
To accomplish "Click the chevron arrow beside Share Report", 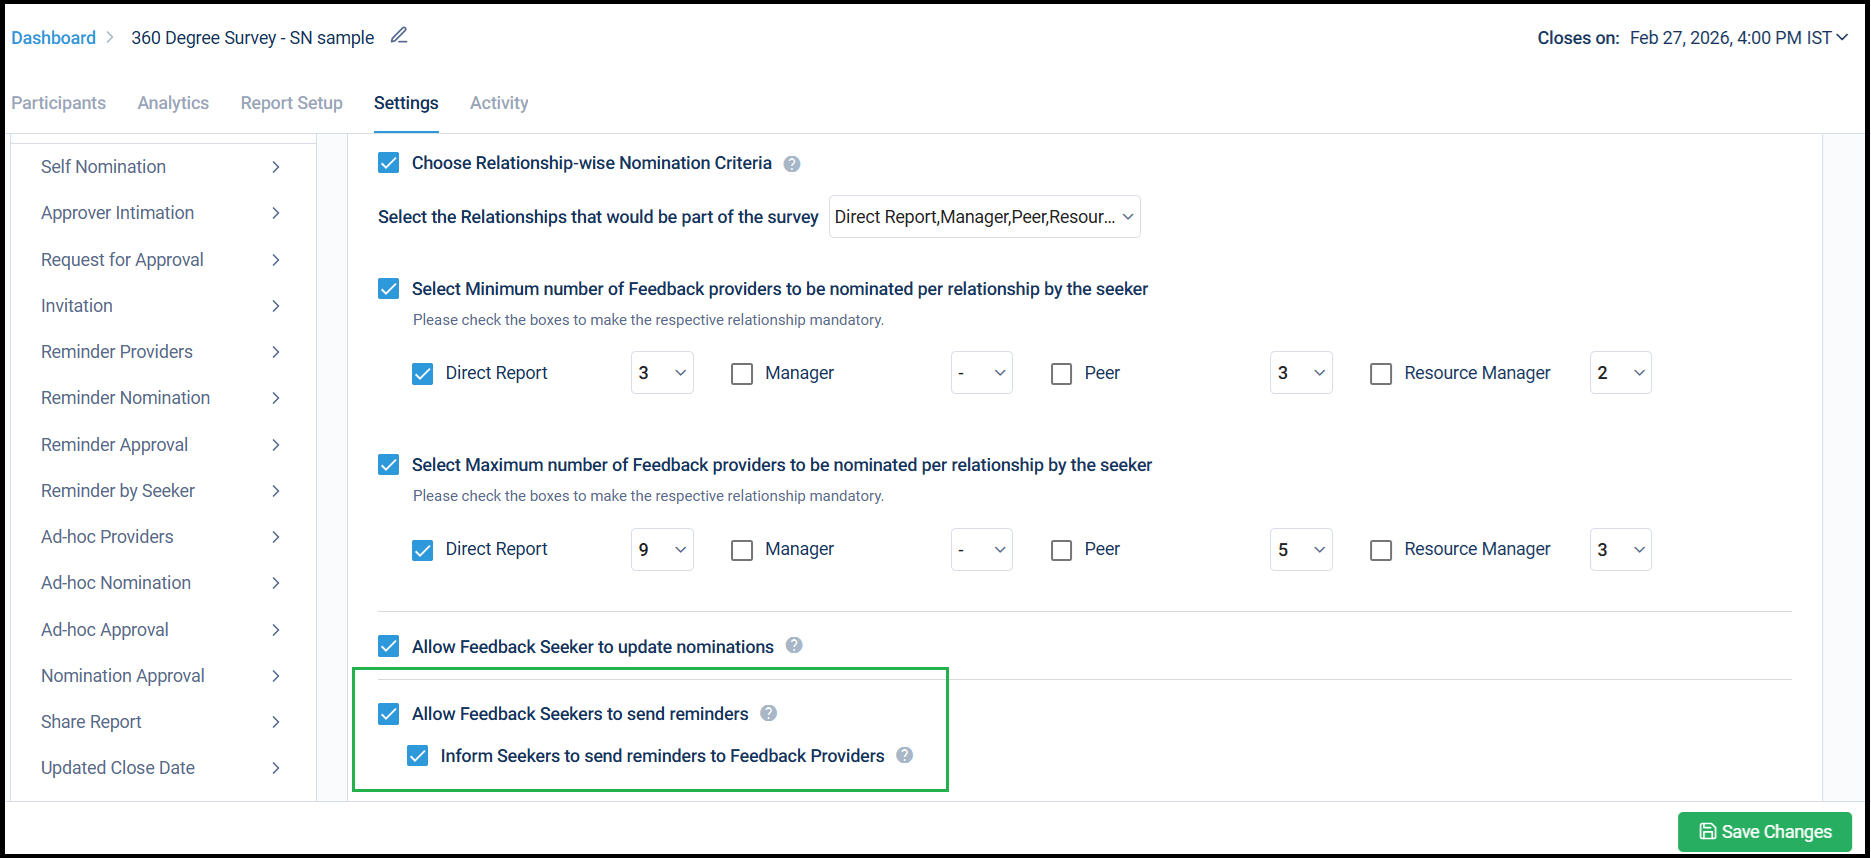I will 276,722.
